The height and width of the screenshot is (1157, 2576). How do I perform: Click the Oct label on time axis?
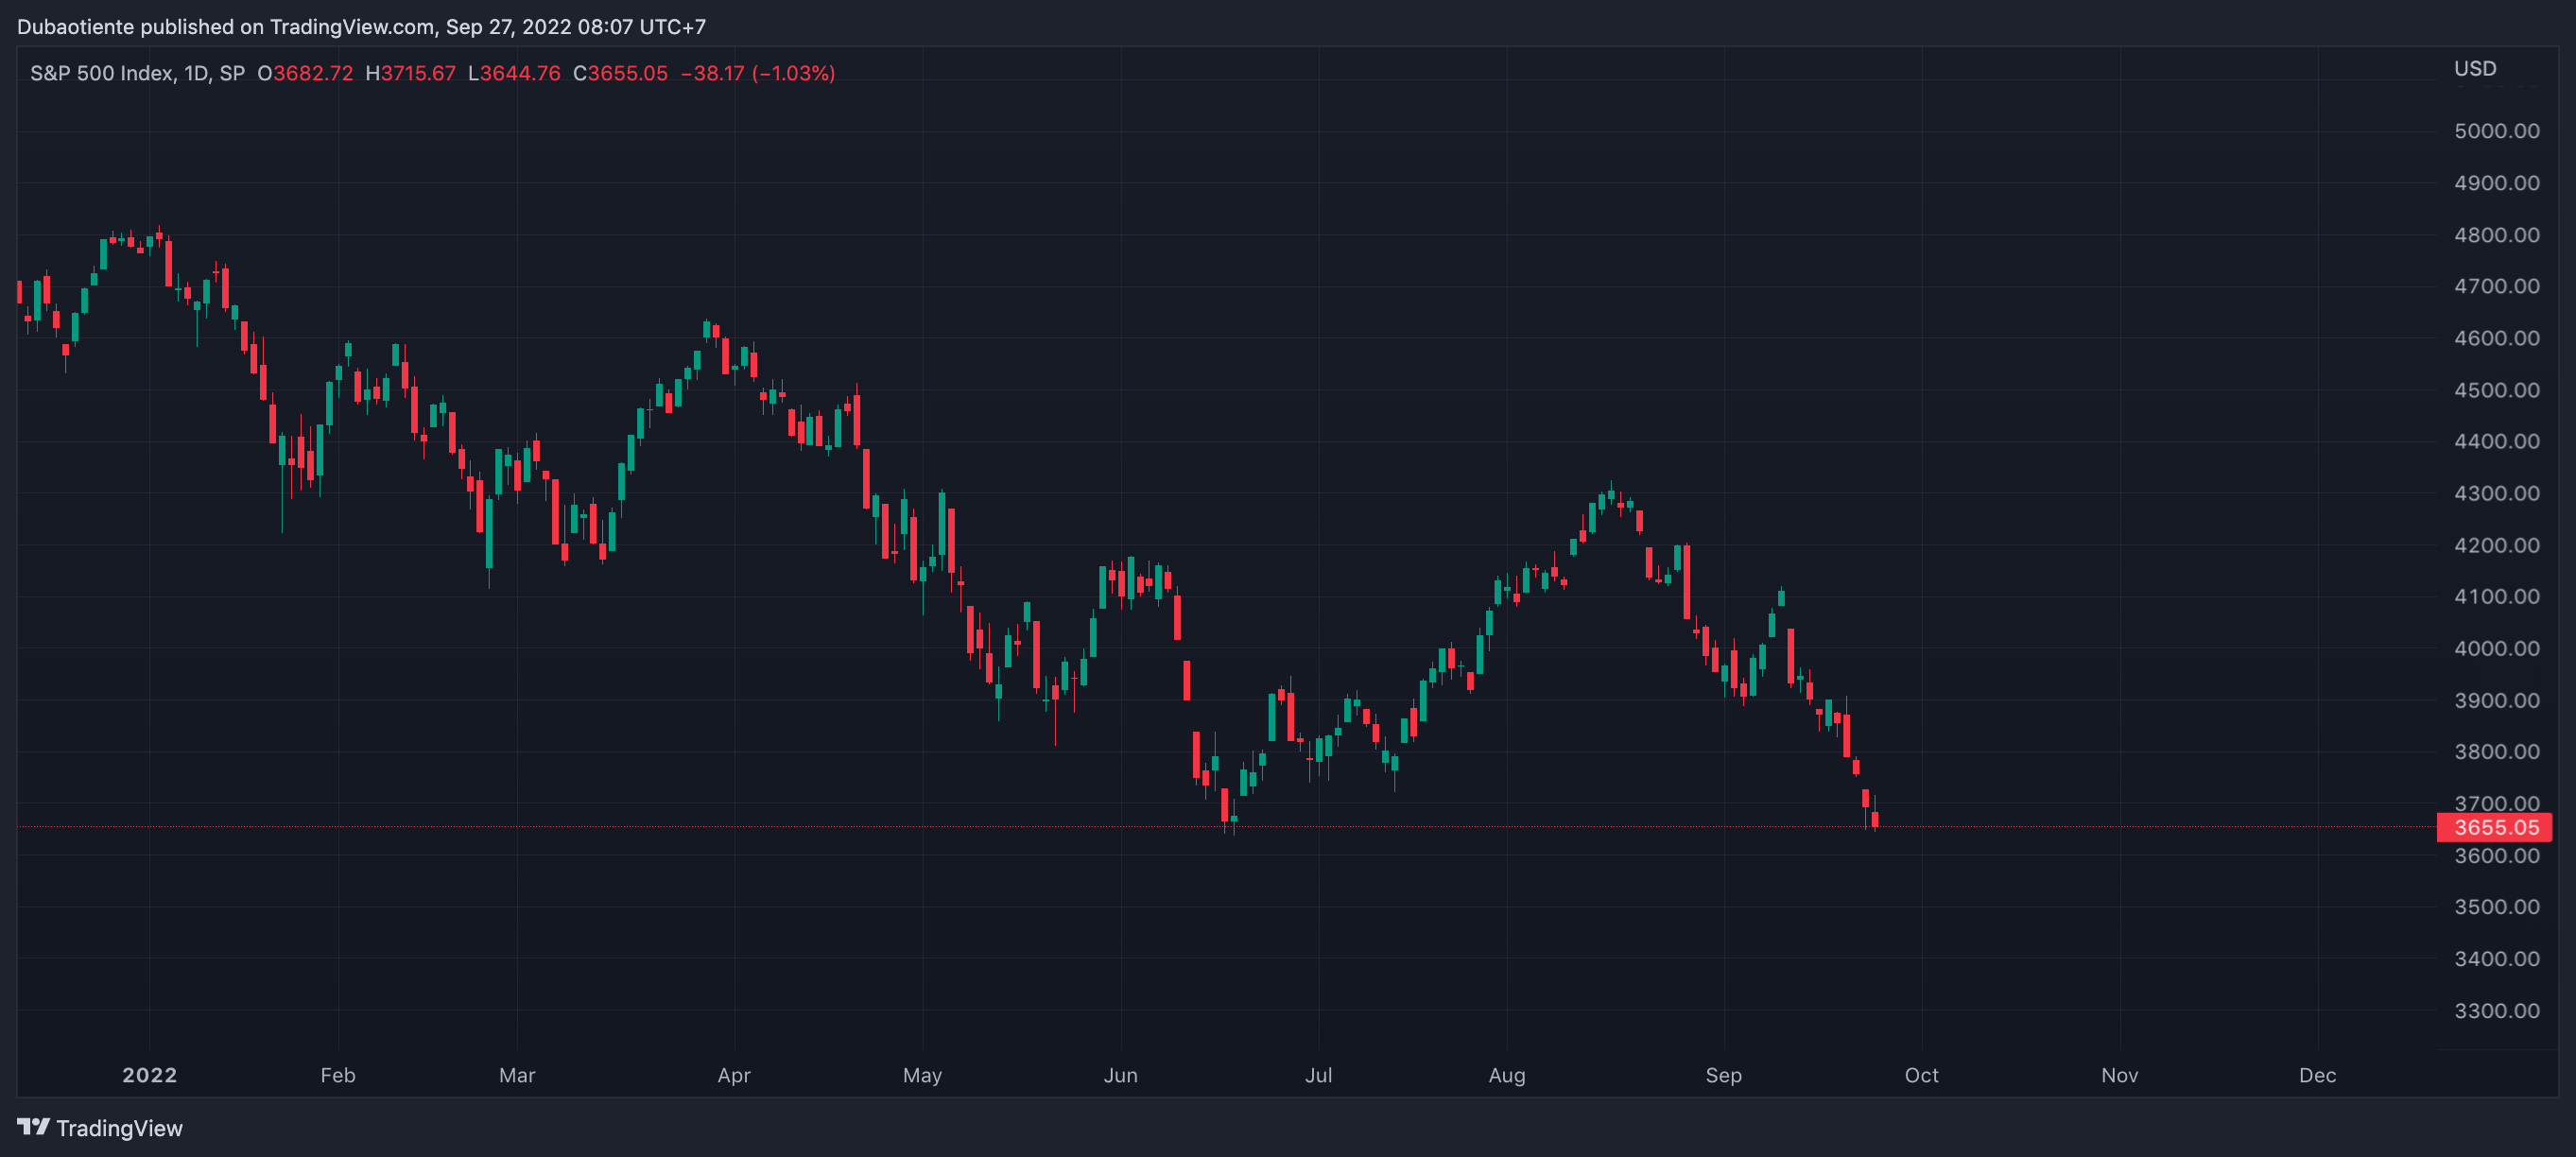click(x=1921, y=1075)
